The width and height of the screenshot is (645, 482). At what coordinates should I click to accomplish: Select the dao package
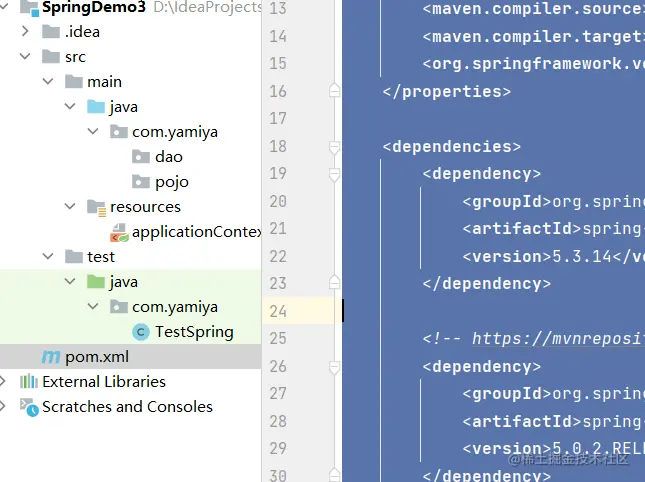pos(169,157)
